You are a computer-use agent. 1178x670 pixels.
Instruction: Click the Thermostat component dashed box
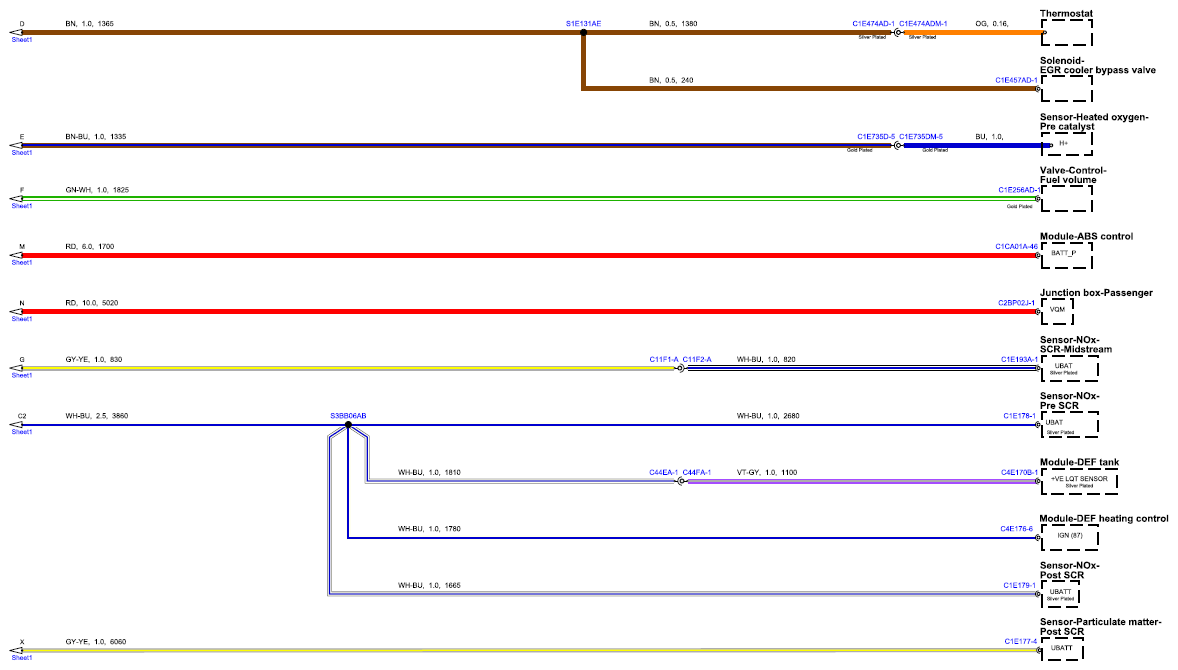pyautogui.click(x=1067, y=33)
